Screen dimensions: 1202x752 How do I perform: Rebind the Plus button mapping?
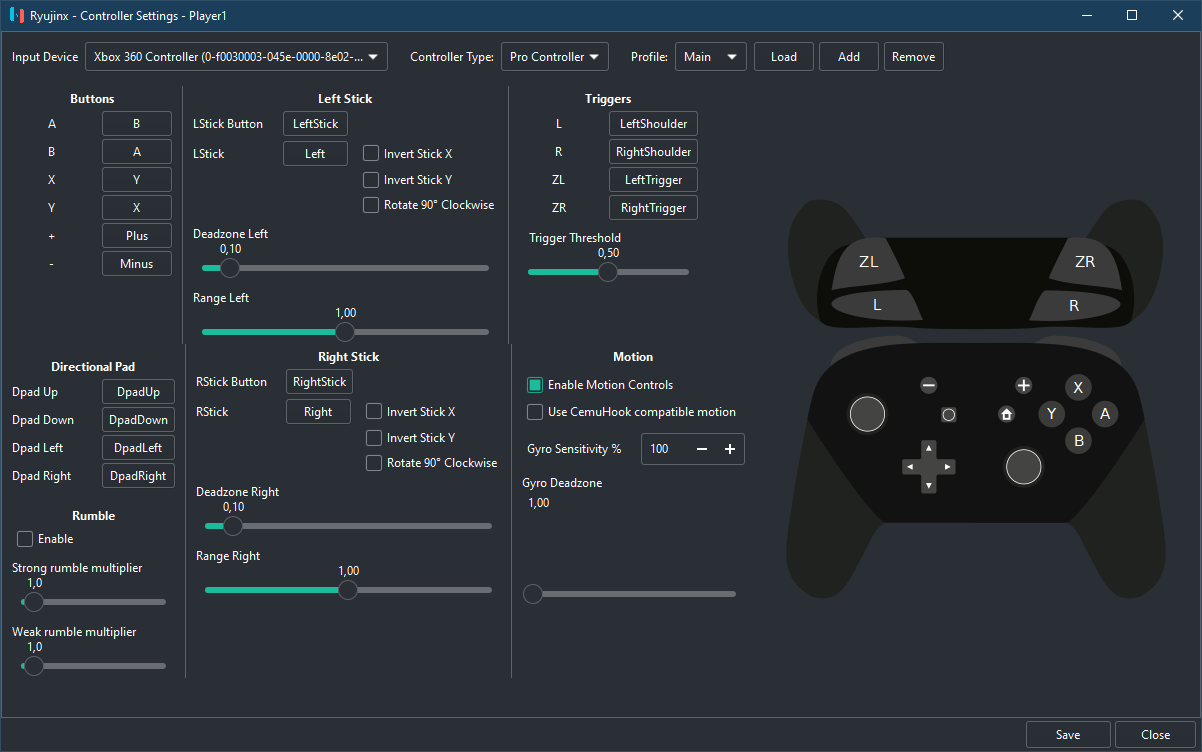click(x=137, y=236)
